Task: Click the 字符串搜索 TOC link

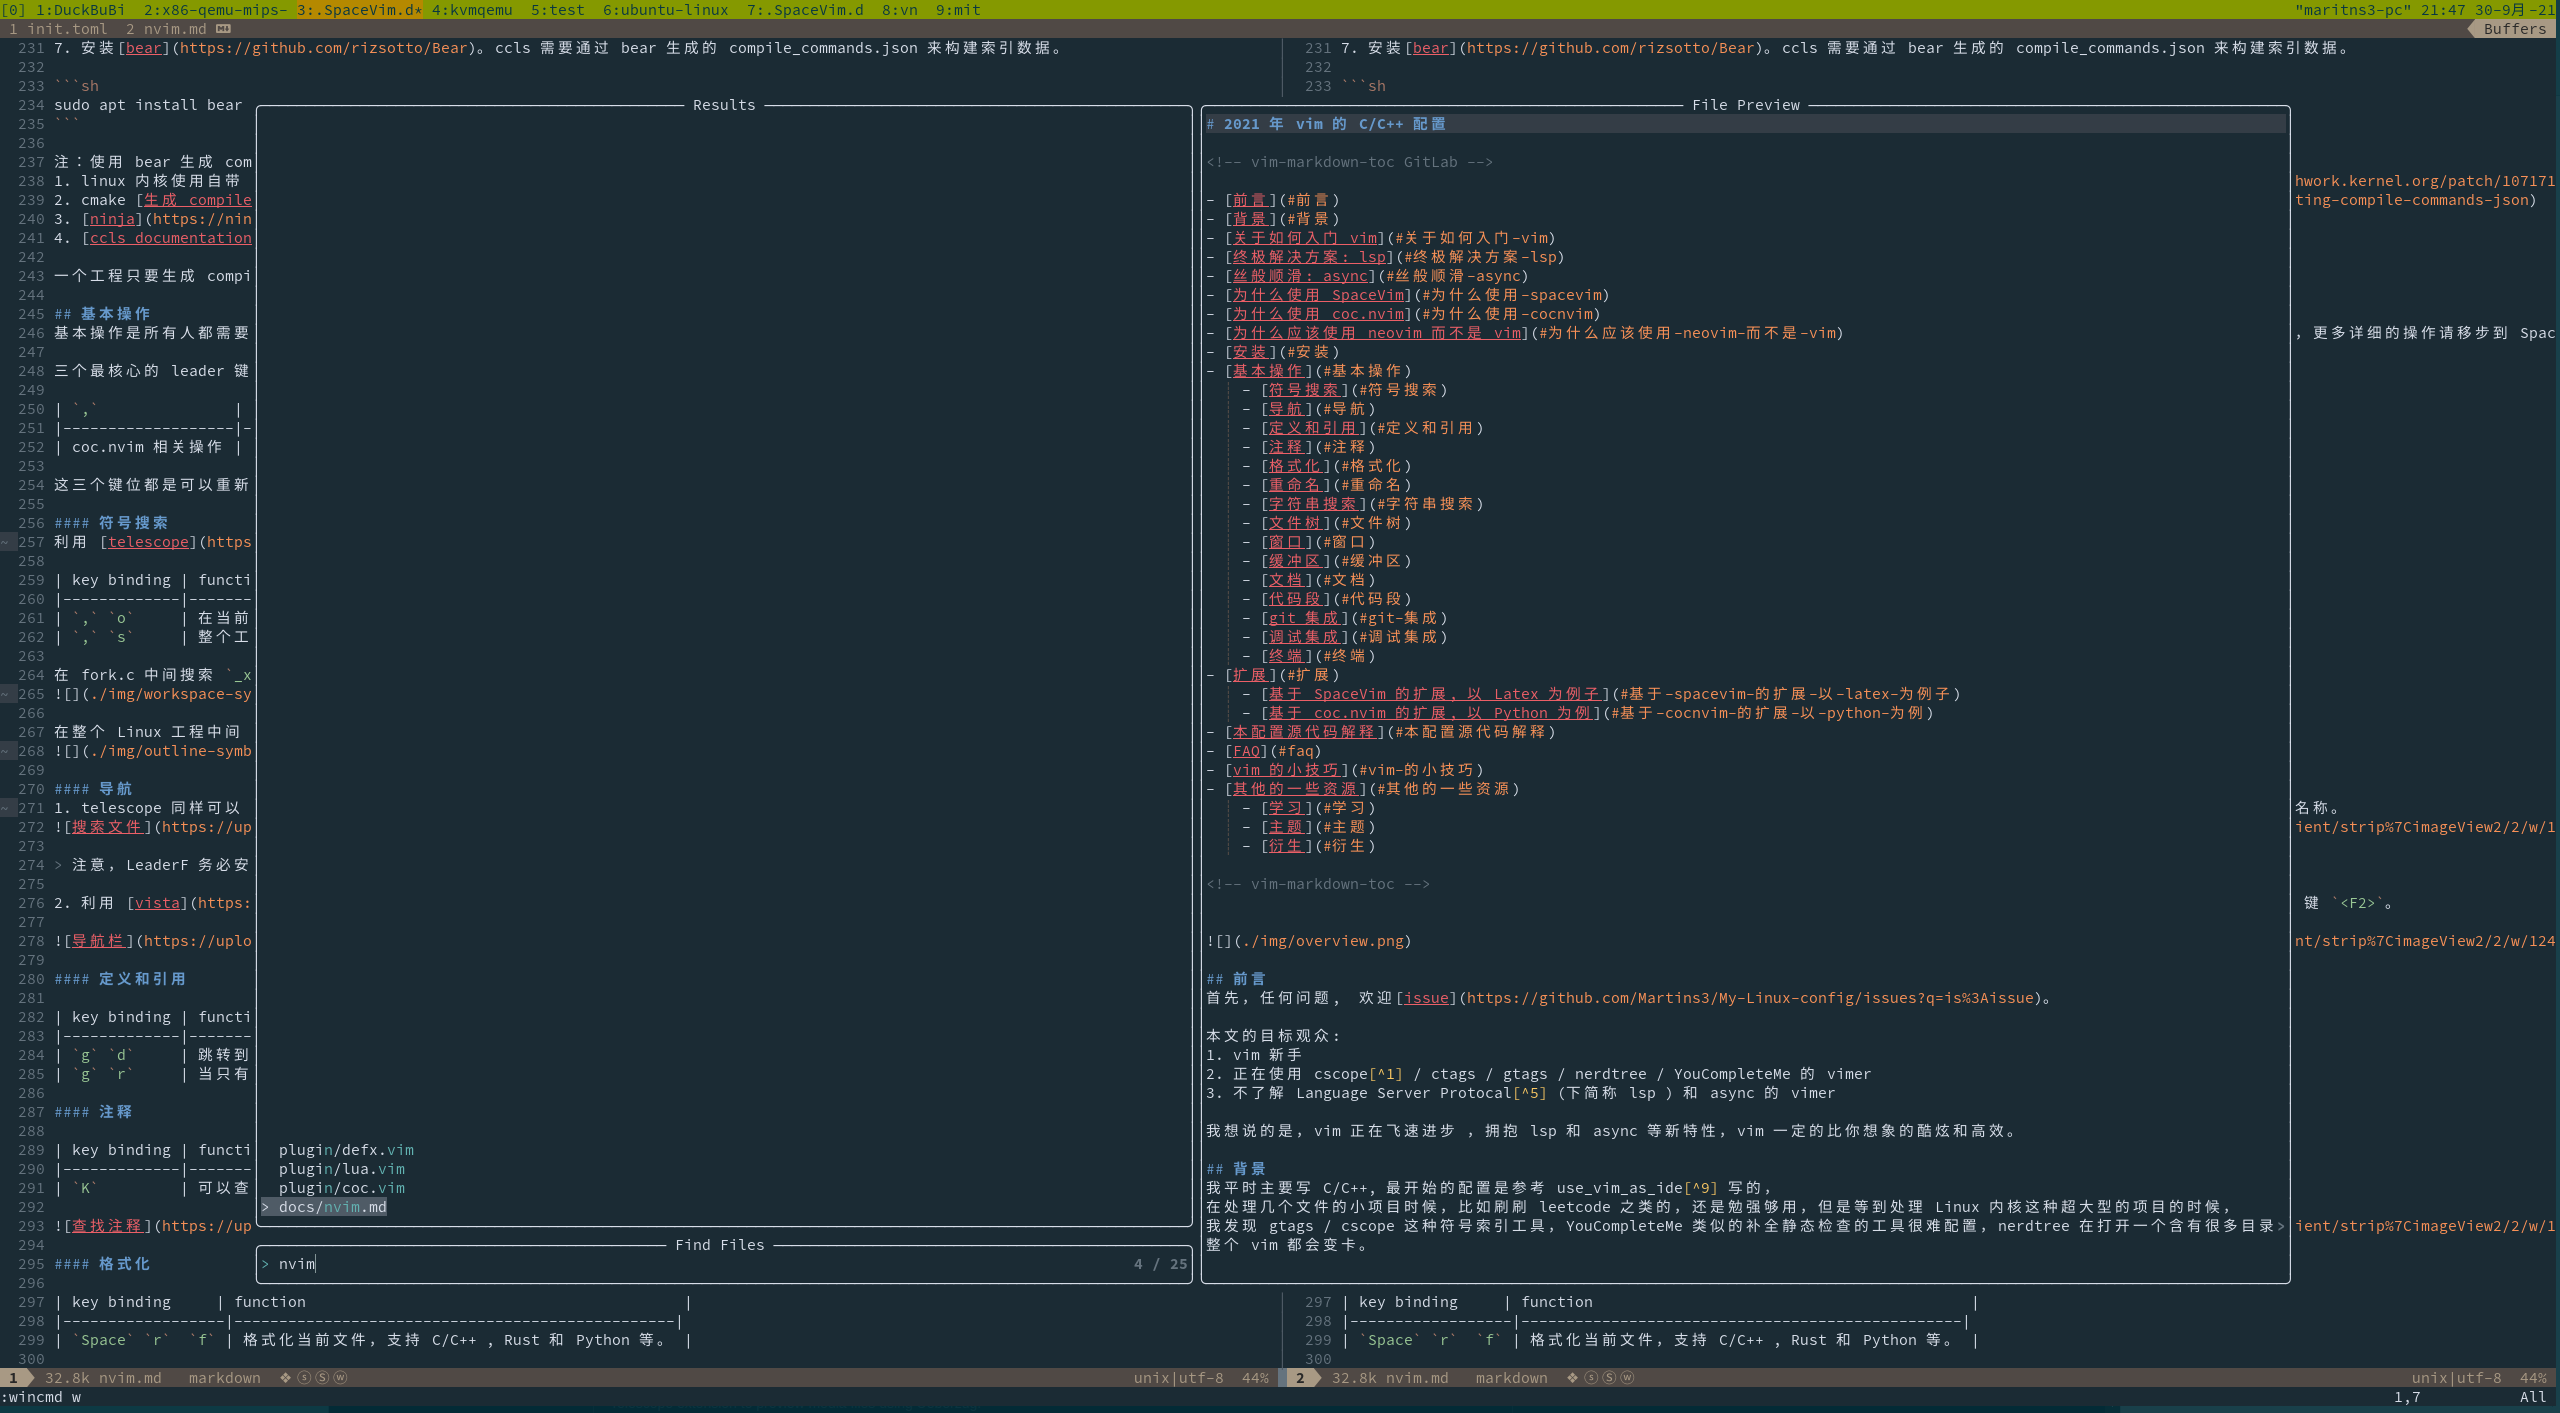Action: pos(1312,504)
